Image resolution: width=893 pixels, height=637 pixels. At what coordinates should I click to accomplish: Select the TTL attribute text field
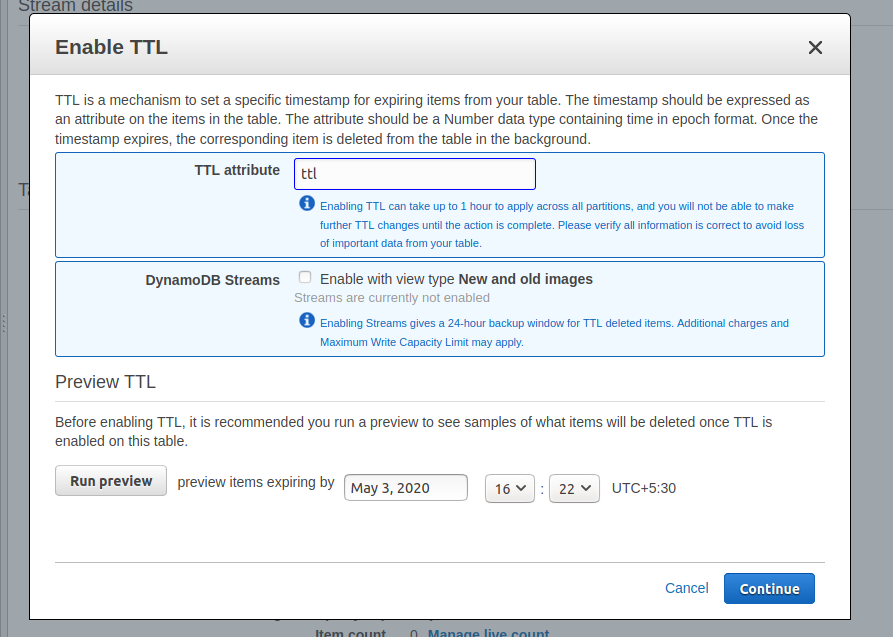(414, 173)
